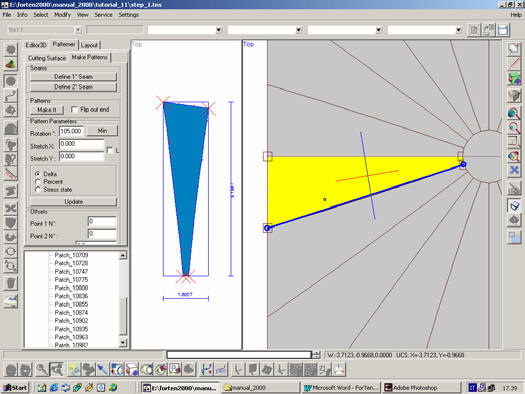Viewport: 525px width, 394px height.
Task: Open the File menu
Action: 7,15
